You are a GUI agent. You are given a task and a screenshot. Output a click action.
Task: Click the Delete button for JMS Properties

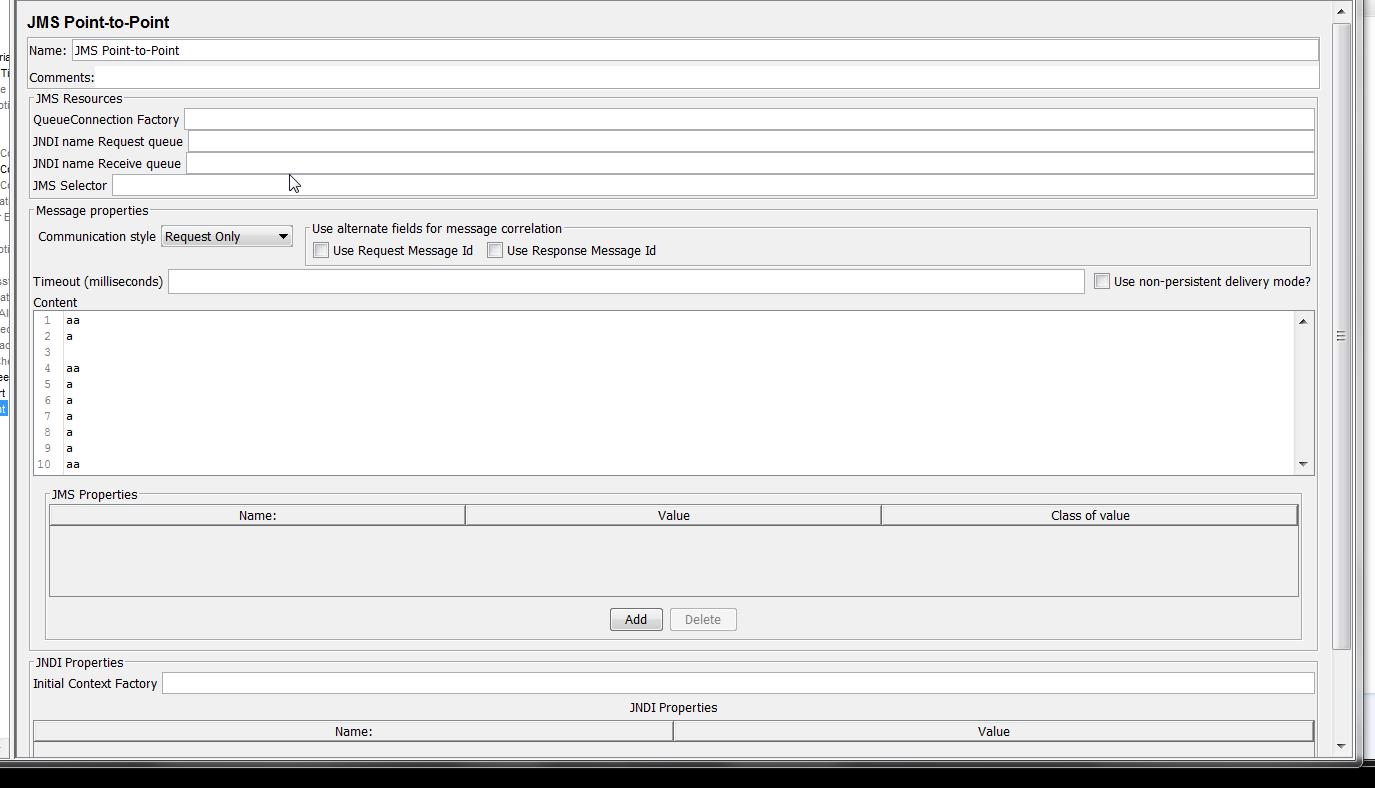[x=702, y=619]
